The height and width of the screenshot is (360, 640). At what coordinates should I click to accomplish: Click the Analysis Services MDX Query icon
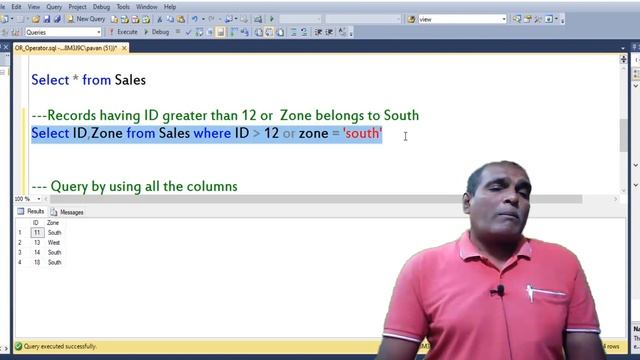[x=125, y=19]
